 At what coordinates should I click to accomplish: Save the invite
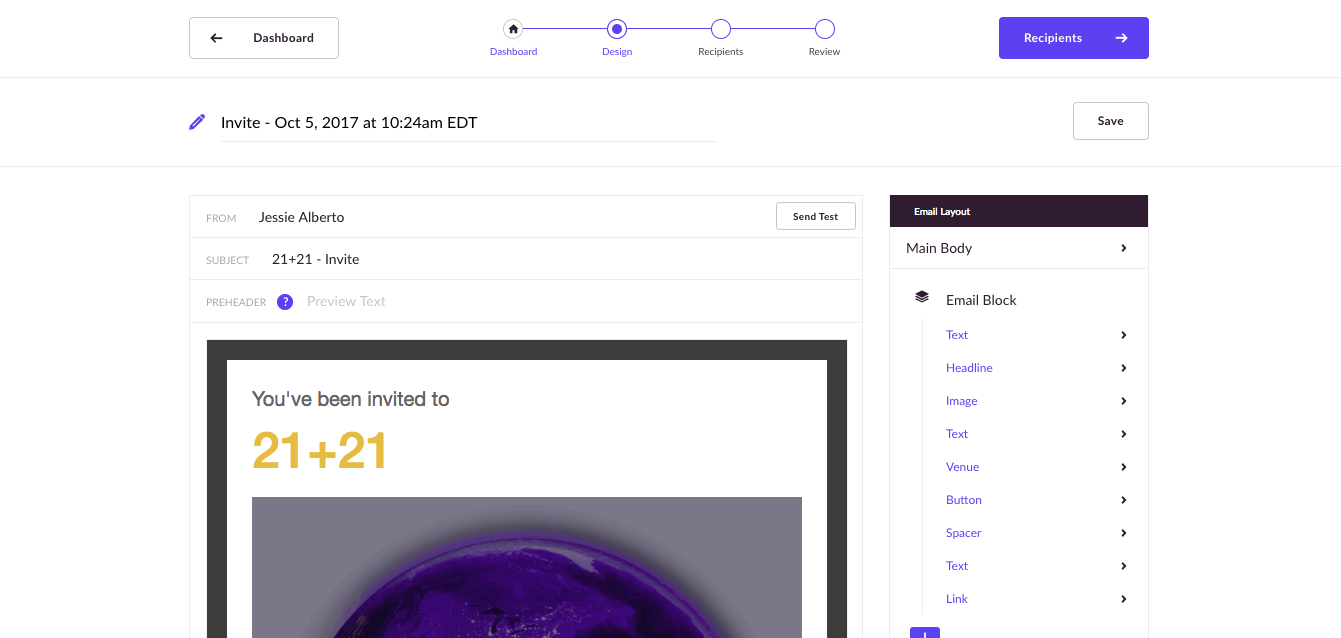pyautogui.click(x=1111, y=121)
